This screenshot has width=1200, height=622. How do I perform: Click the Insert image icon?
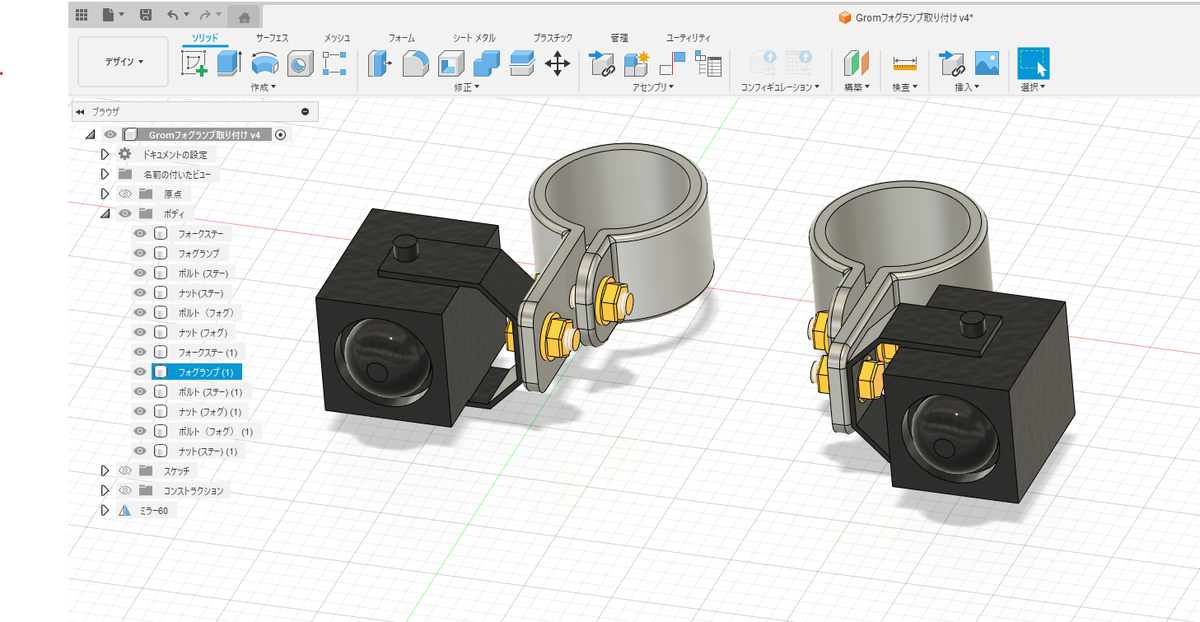(x=987, y=64)
